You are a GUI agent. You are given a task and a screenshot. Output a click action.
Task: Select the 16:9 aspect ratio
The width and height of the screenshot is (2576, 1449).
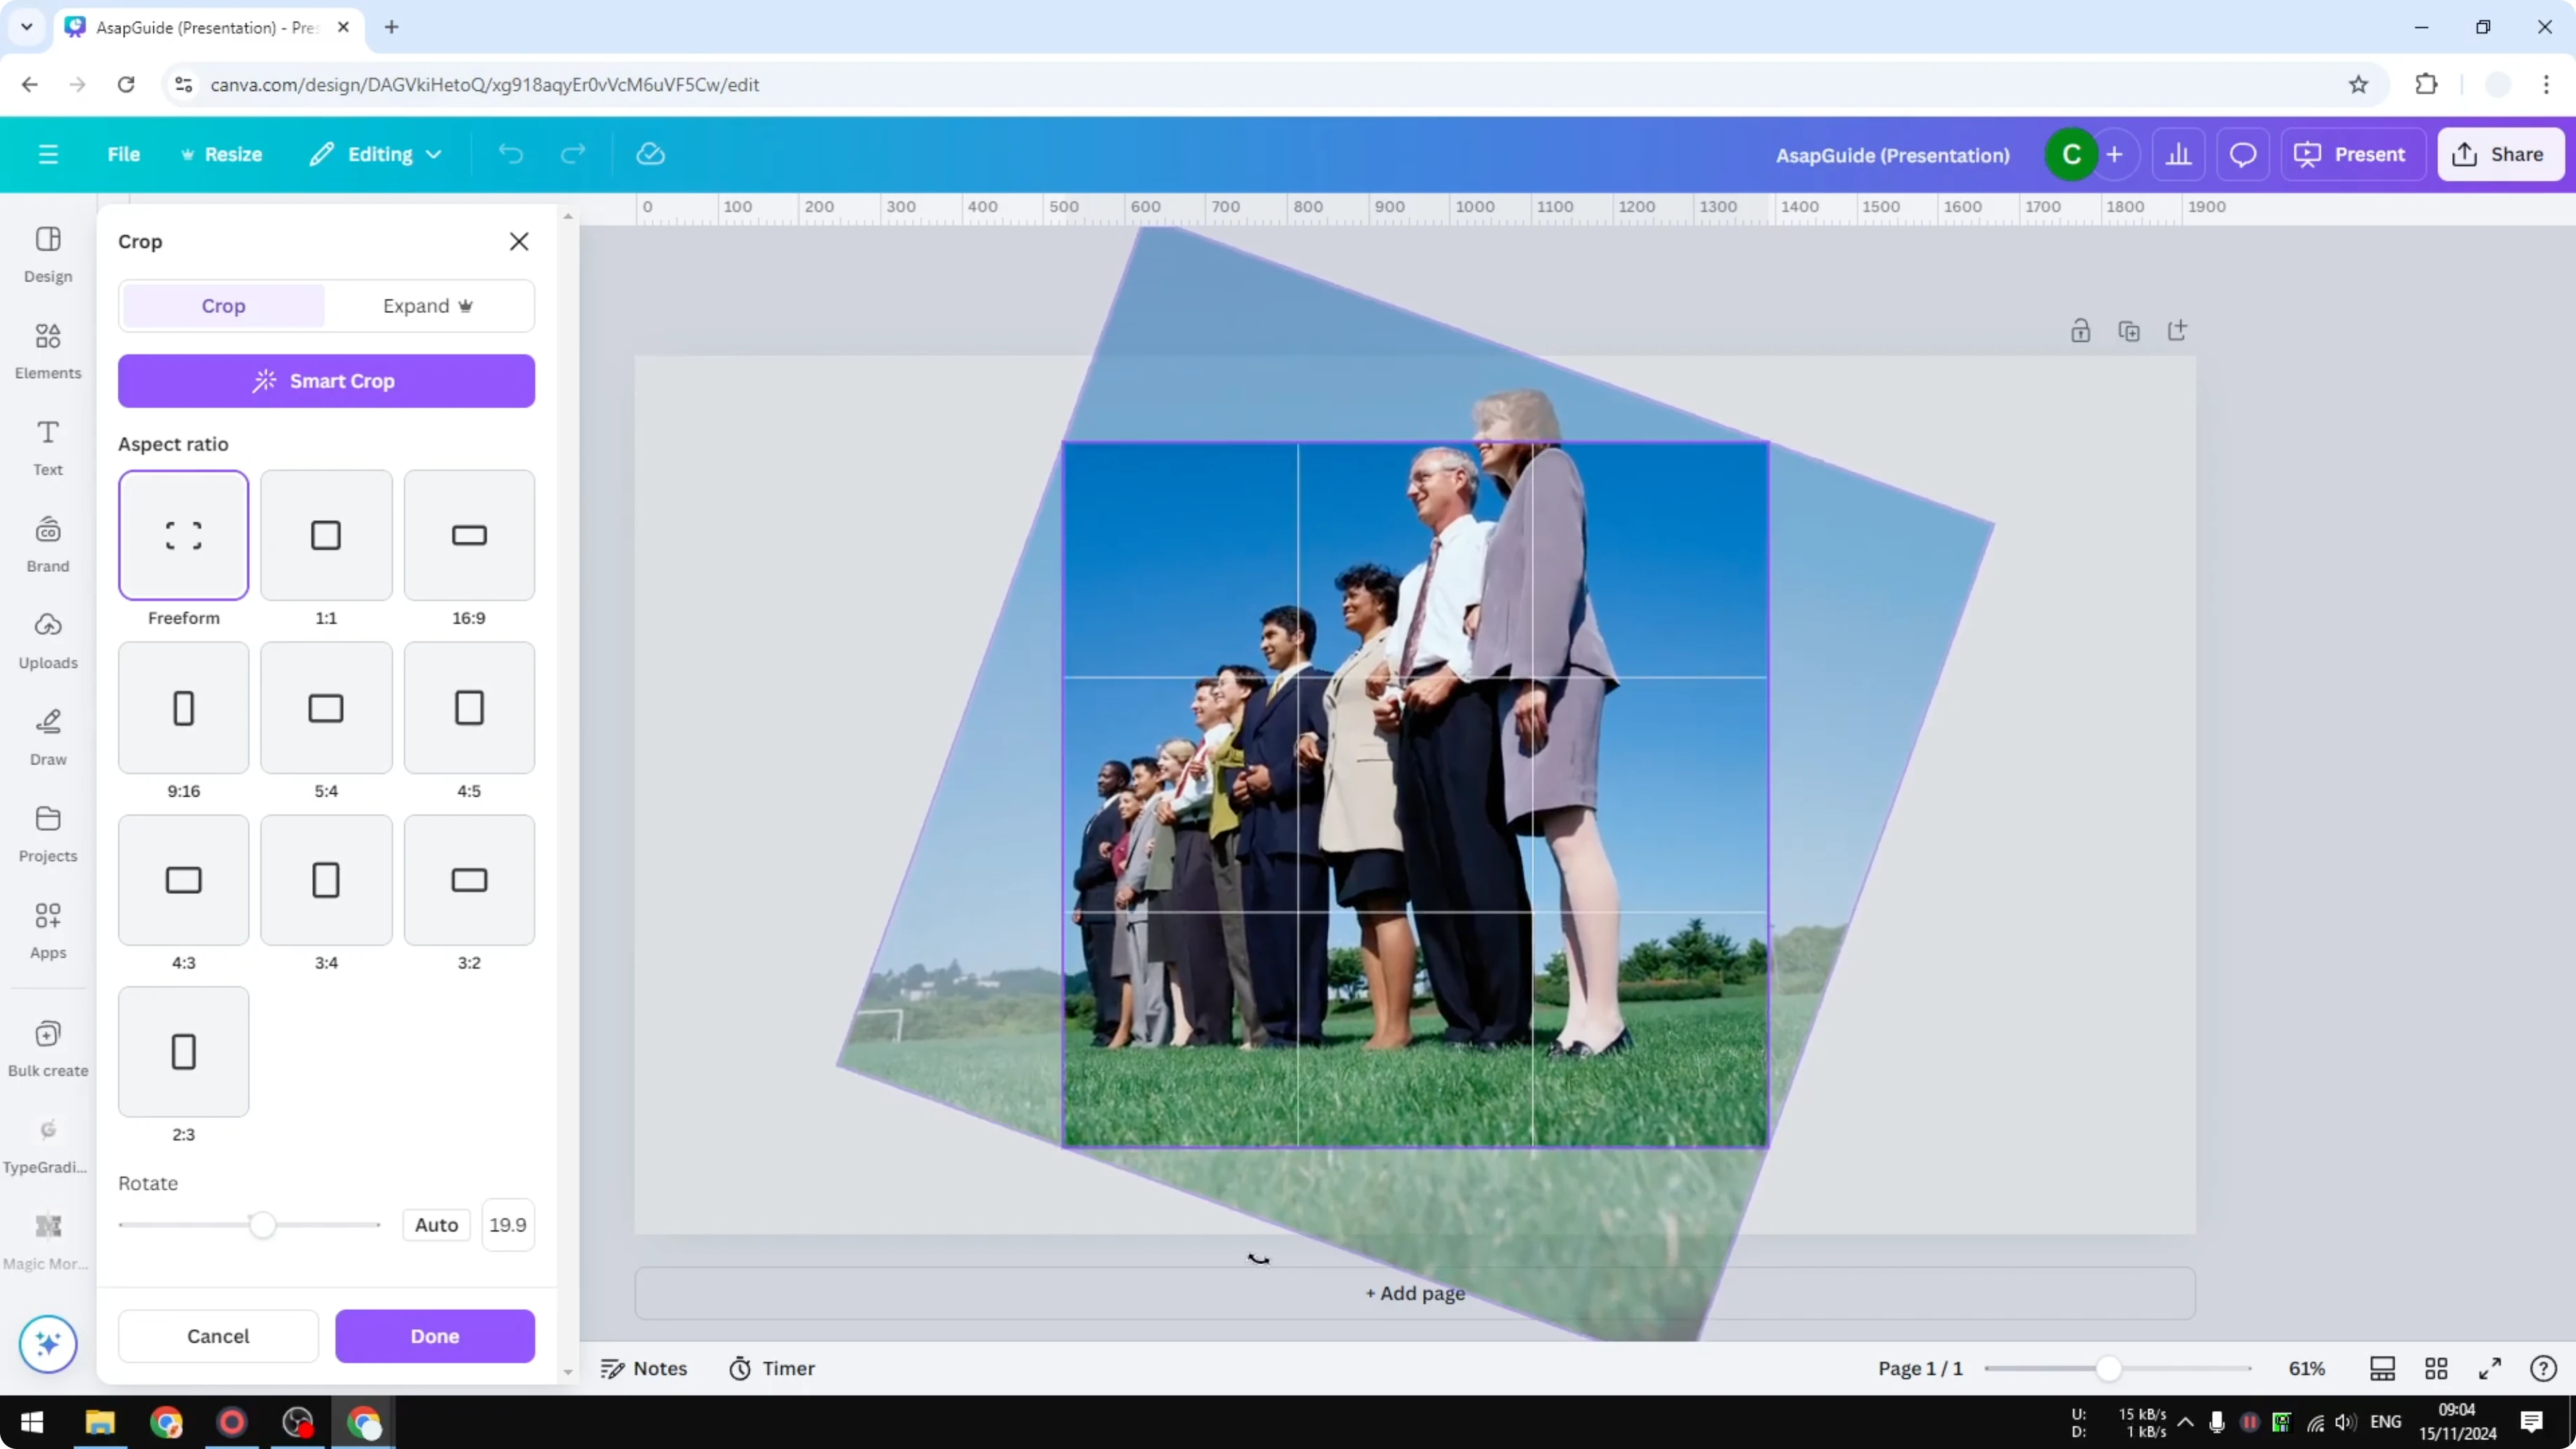click(468, 535)
